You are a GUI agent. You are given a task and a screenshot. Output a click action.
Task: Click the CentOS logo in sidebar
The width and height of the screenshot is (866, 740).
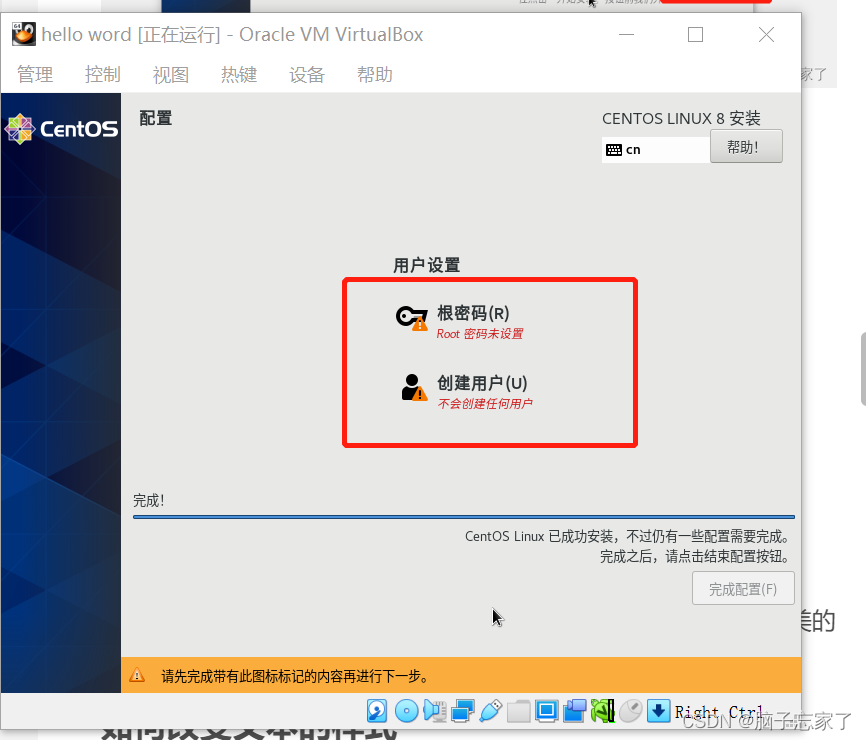(61, 129)
